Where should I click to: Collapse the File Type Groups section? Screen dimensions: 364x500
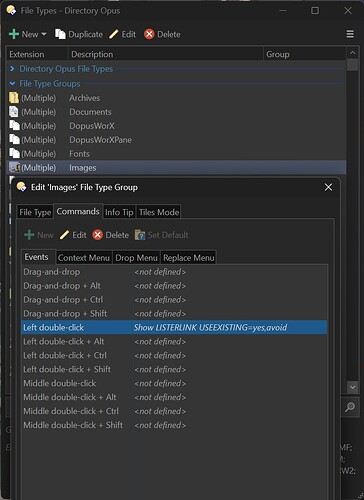(12, 83)
